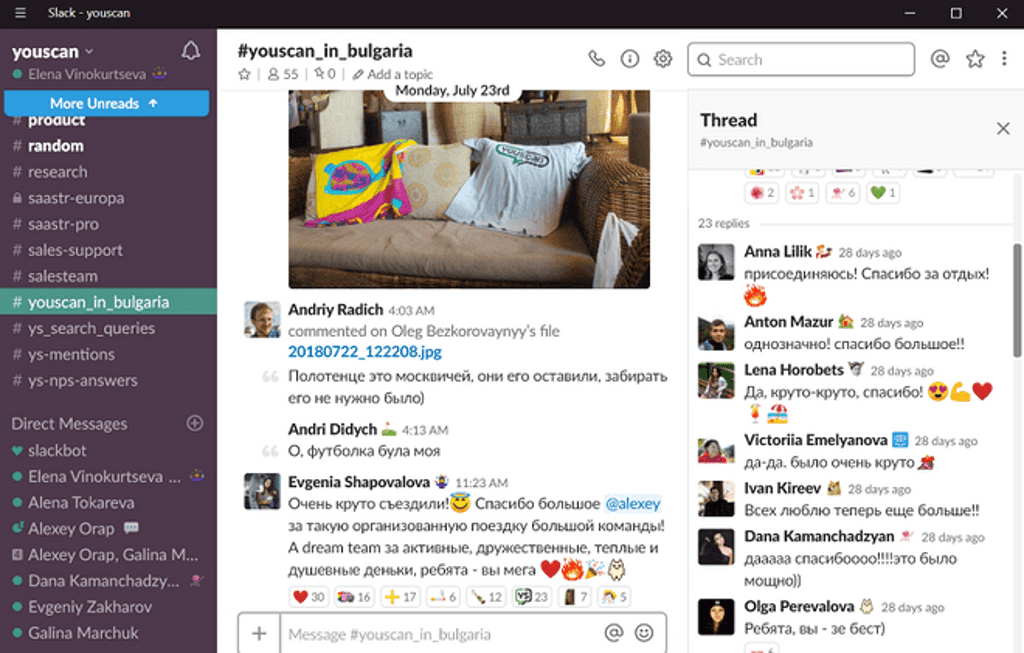This screenshot has width=1024, height=653.
Task: Toggle reaction with 16 count
Action: pyautogui.click(x=353, y=597)
